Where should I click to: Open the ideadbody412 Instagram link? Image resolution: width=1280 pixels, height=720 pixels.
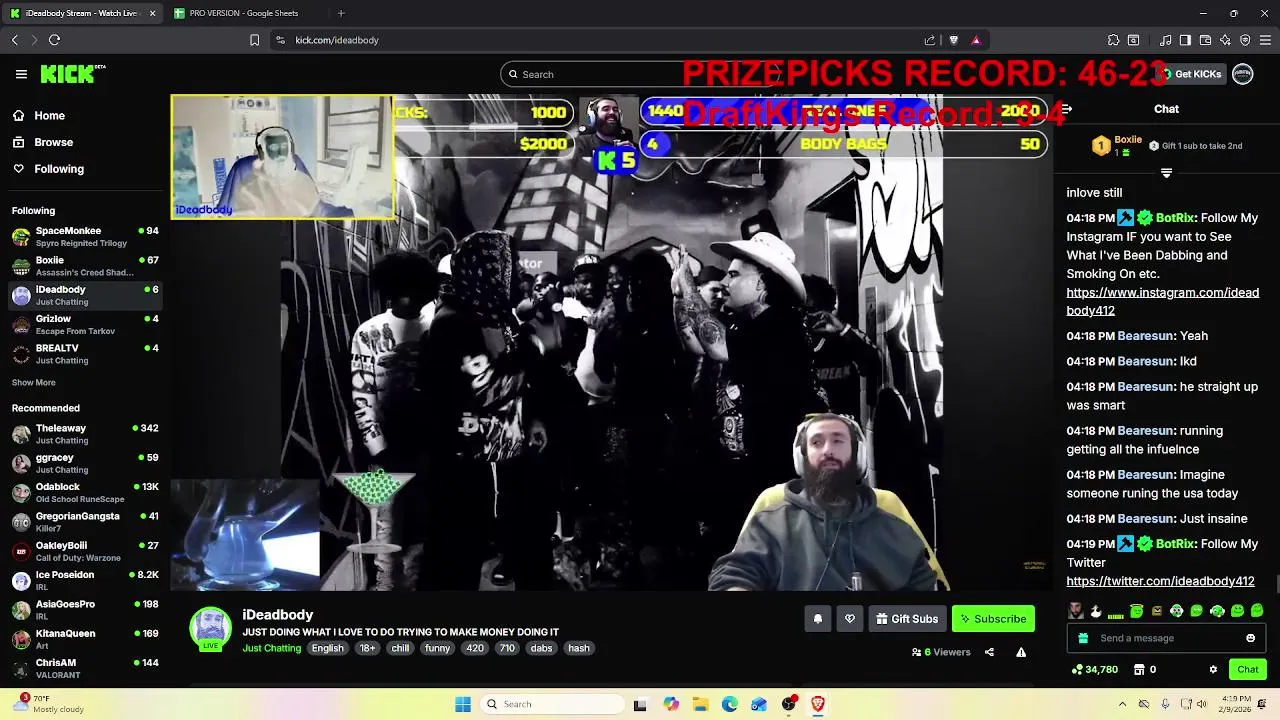[1162, 302]
